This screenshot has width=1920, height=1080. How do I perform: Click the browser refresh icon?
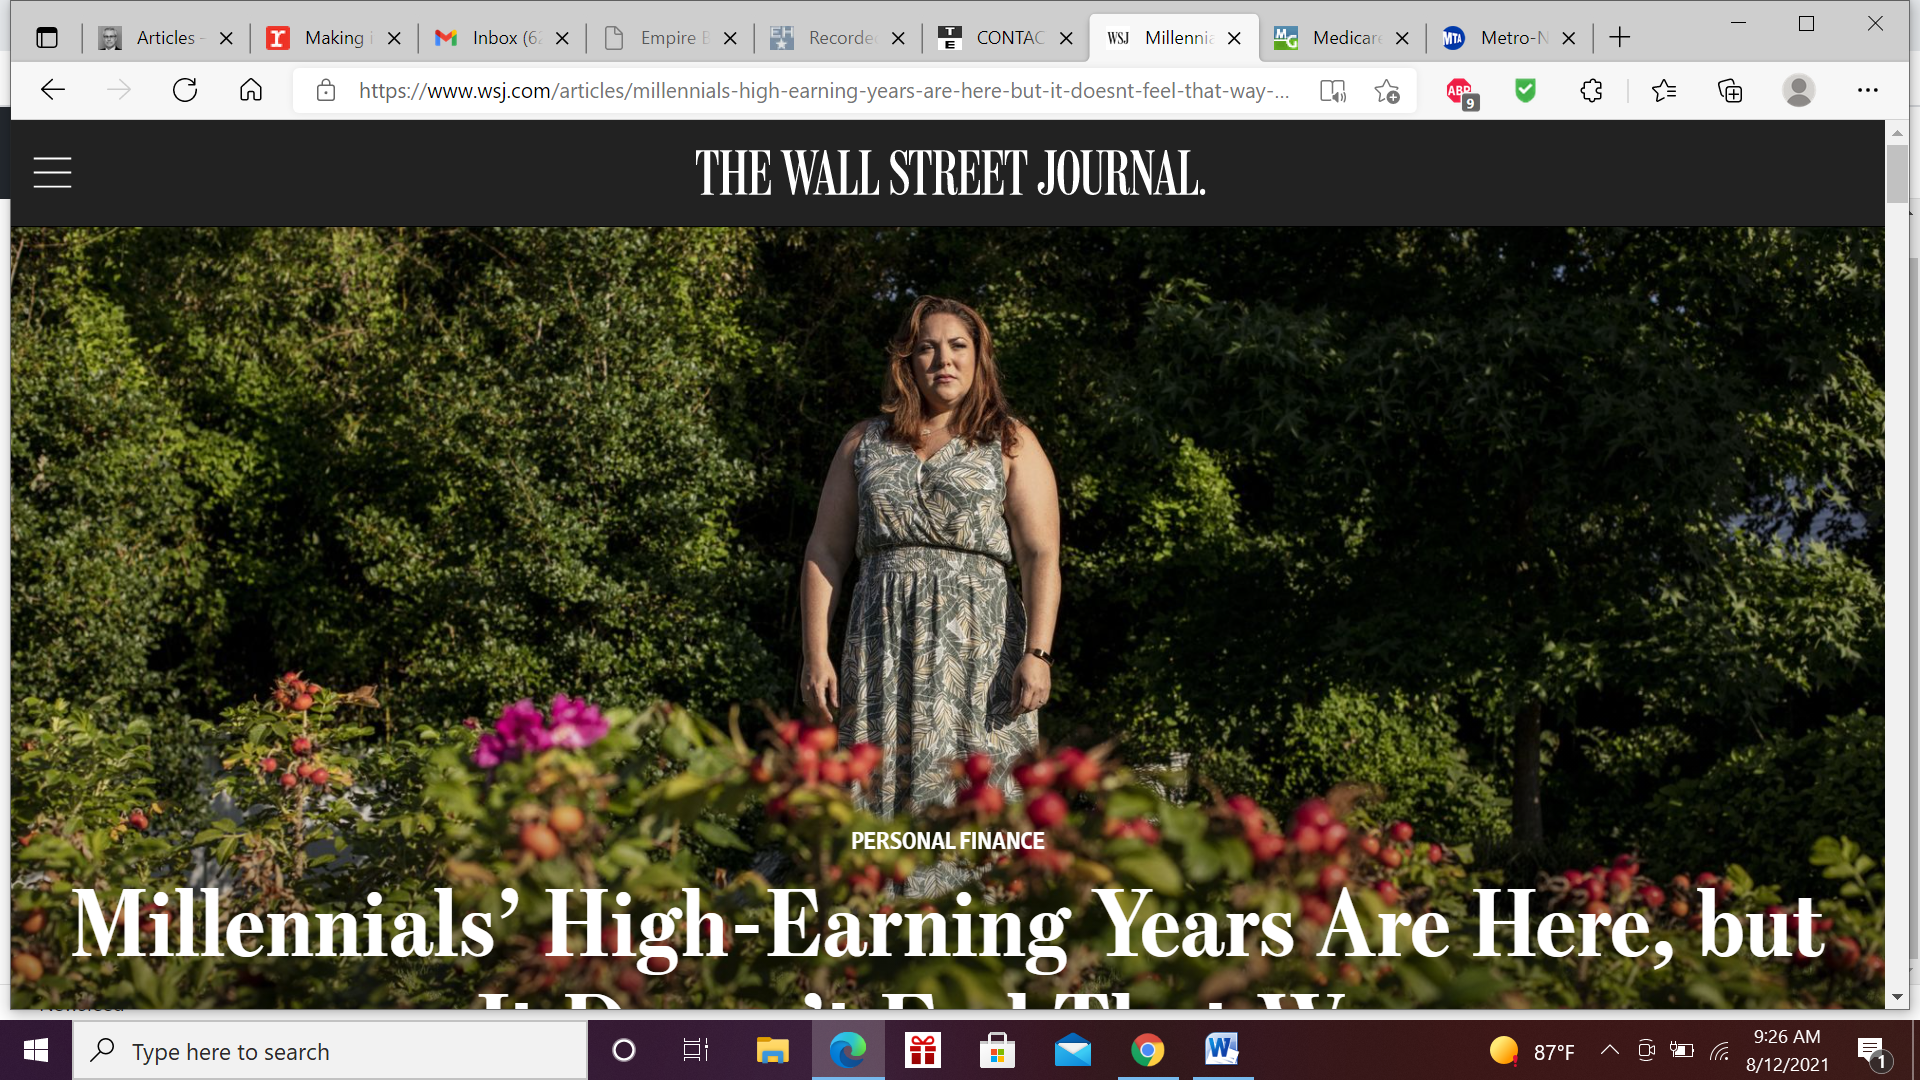coord(185,90)
